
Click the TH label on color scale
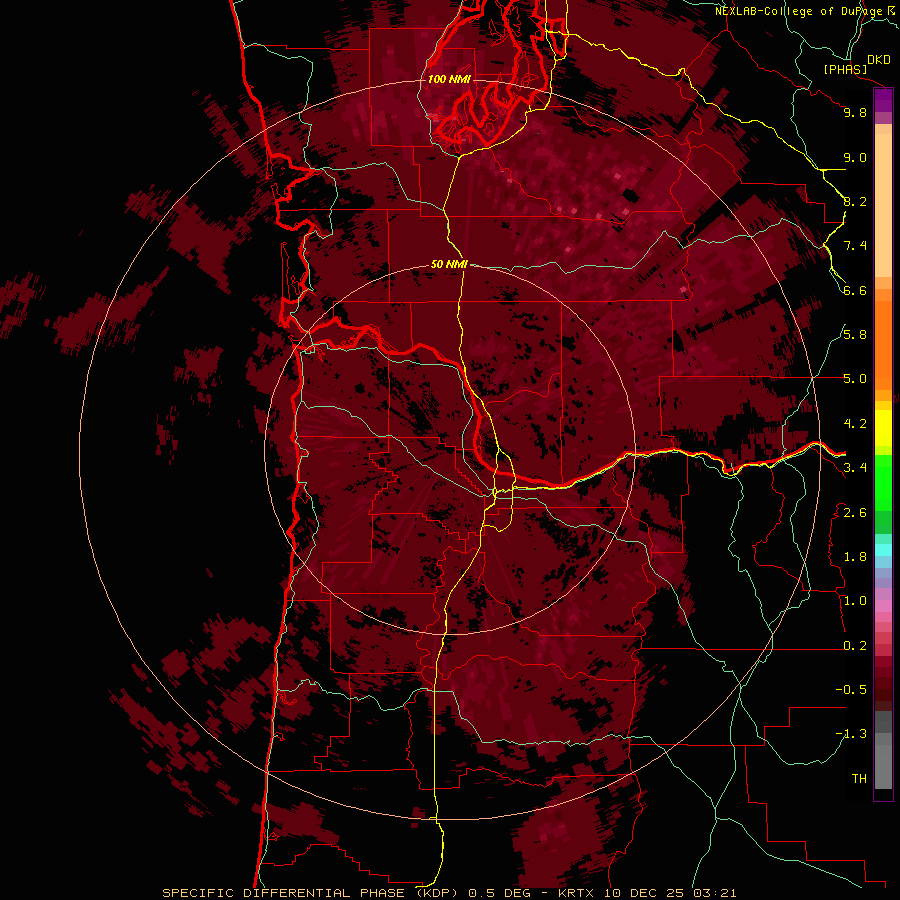coord(859,779)
